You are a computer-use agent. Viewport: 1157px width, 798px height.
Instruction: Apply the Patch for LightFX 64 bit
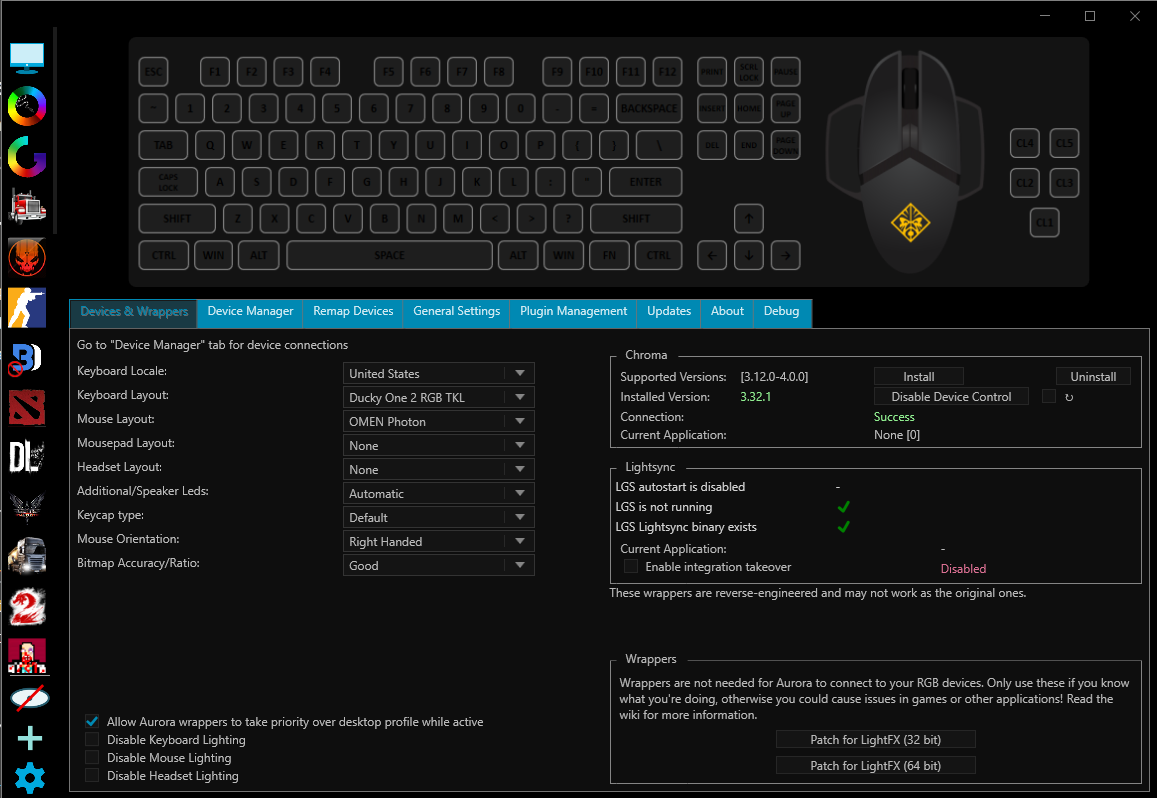875,765
